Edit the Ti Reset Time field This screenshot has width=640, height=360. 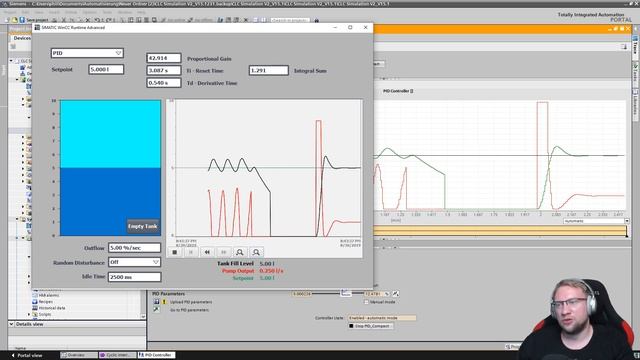pos(164,70)
